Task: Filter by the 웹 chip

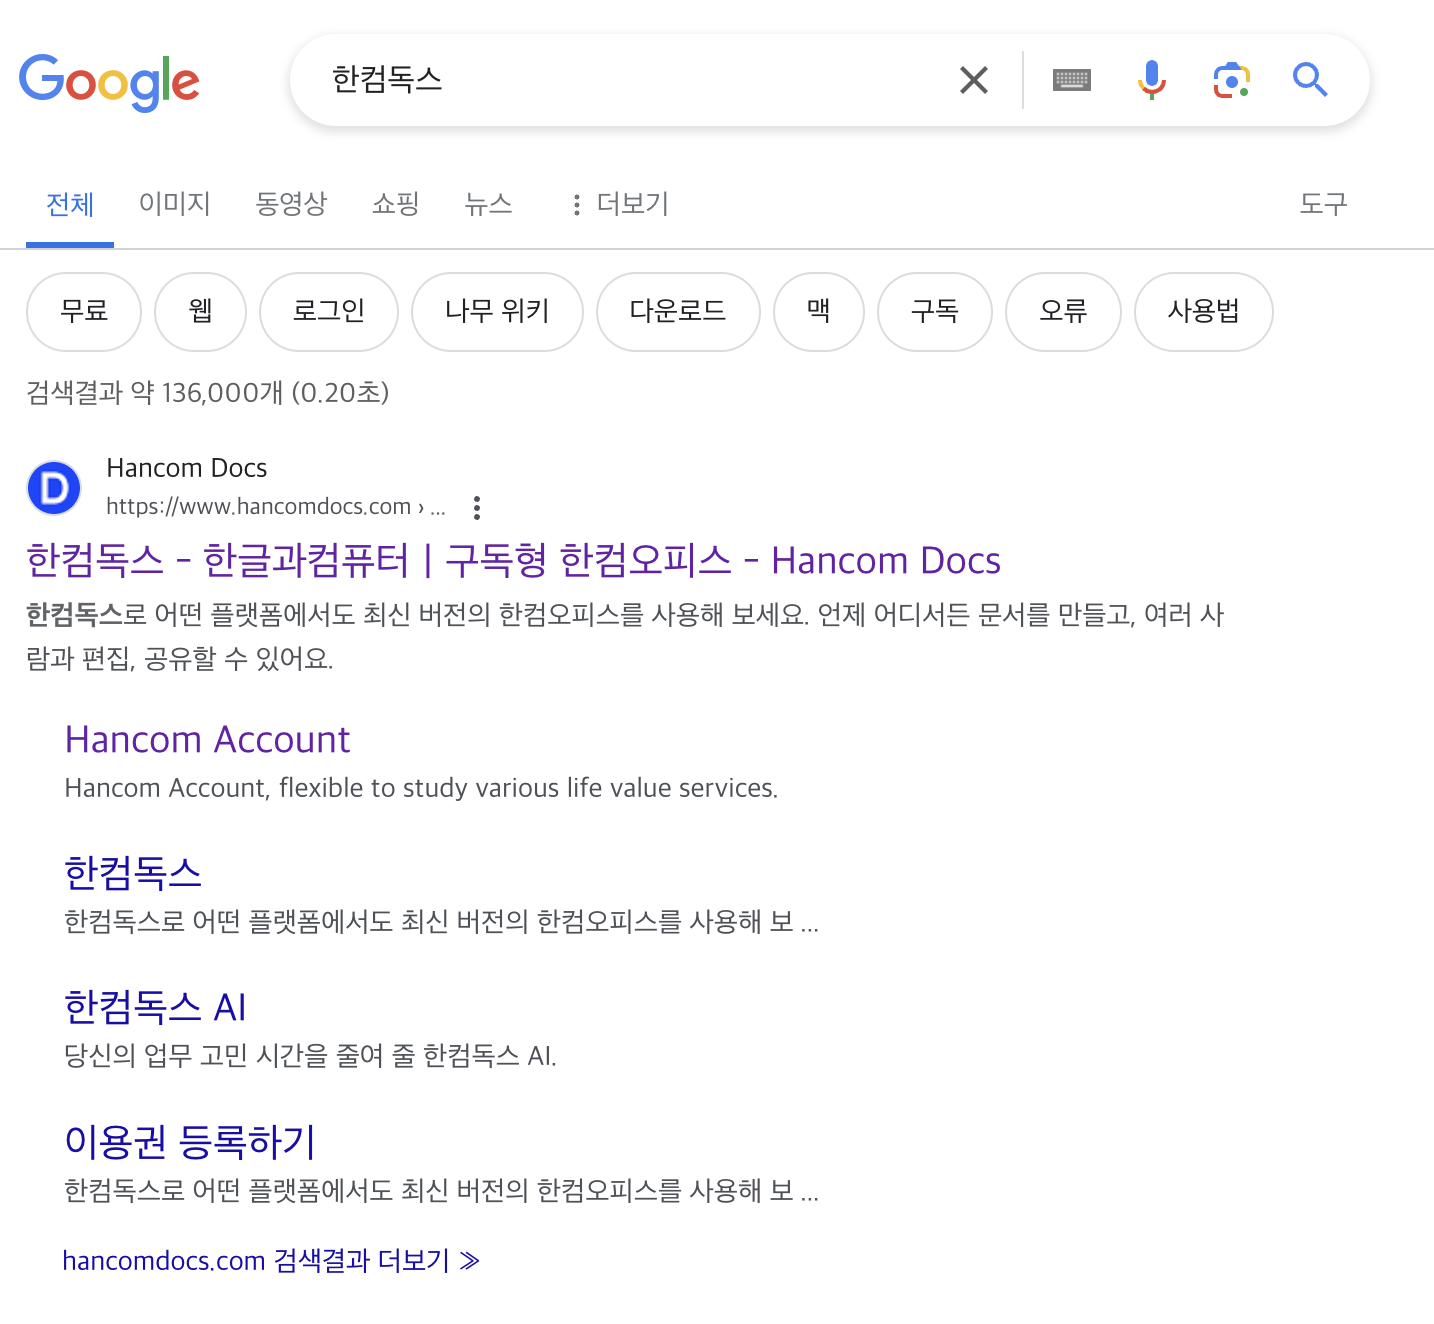Action: coord(201,312)
